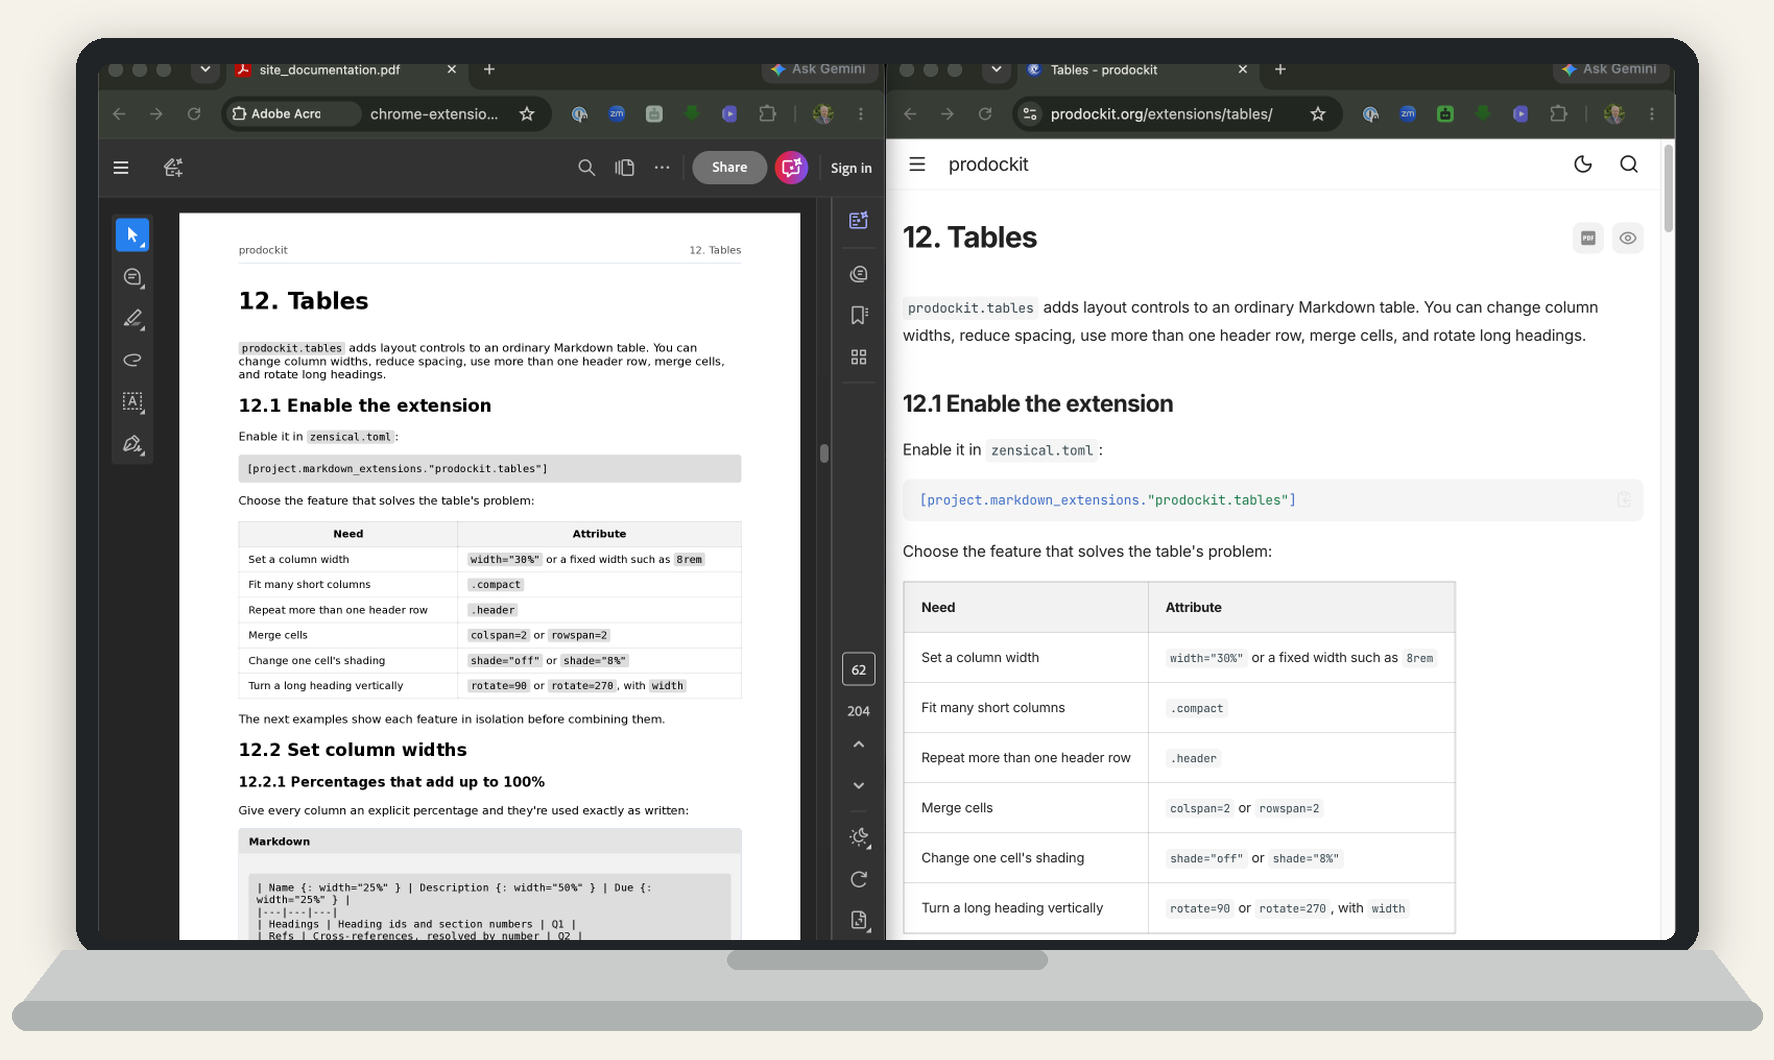Screen dimensions: 1774x1060
Task: Select the signature pen tool
Action: pos(132,444)
